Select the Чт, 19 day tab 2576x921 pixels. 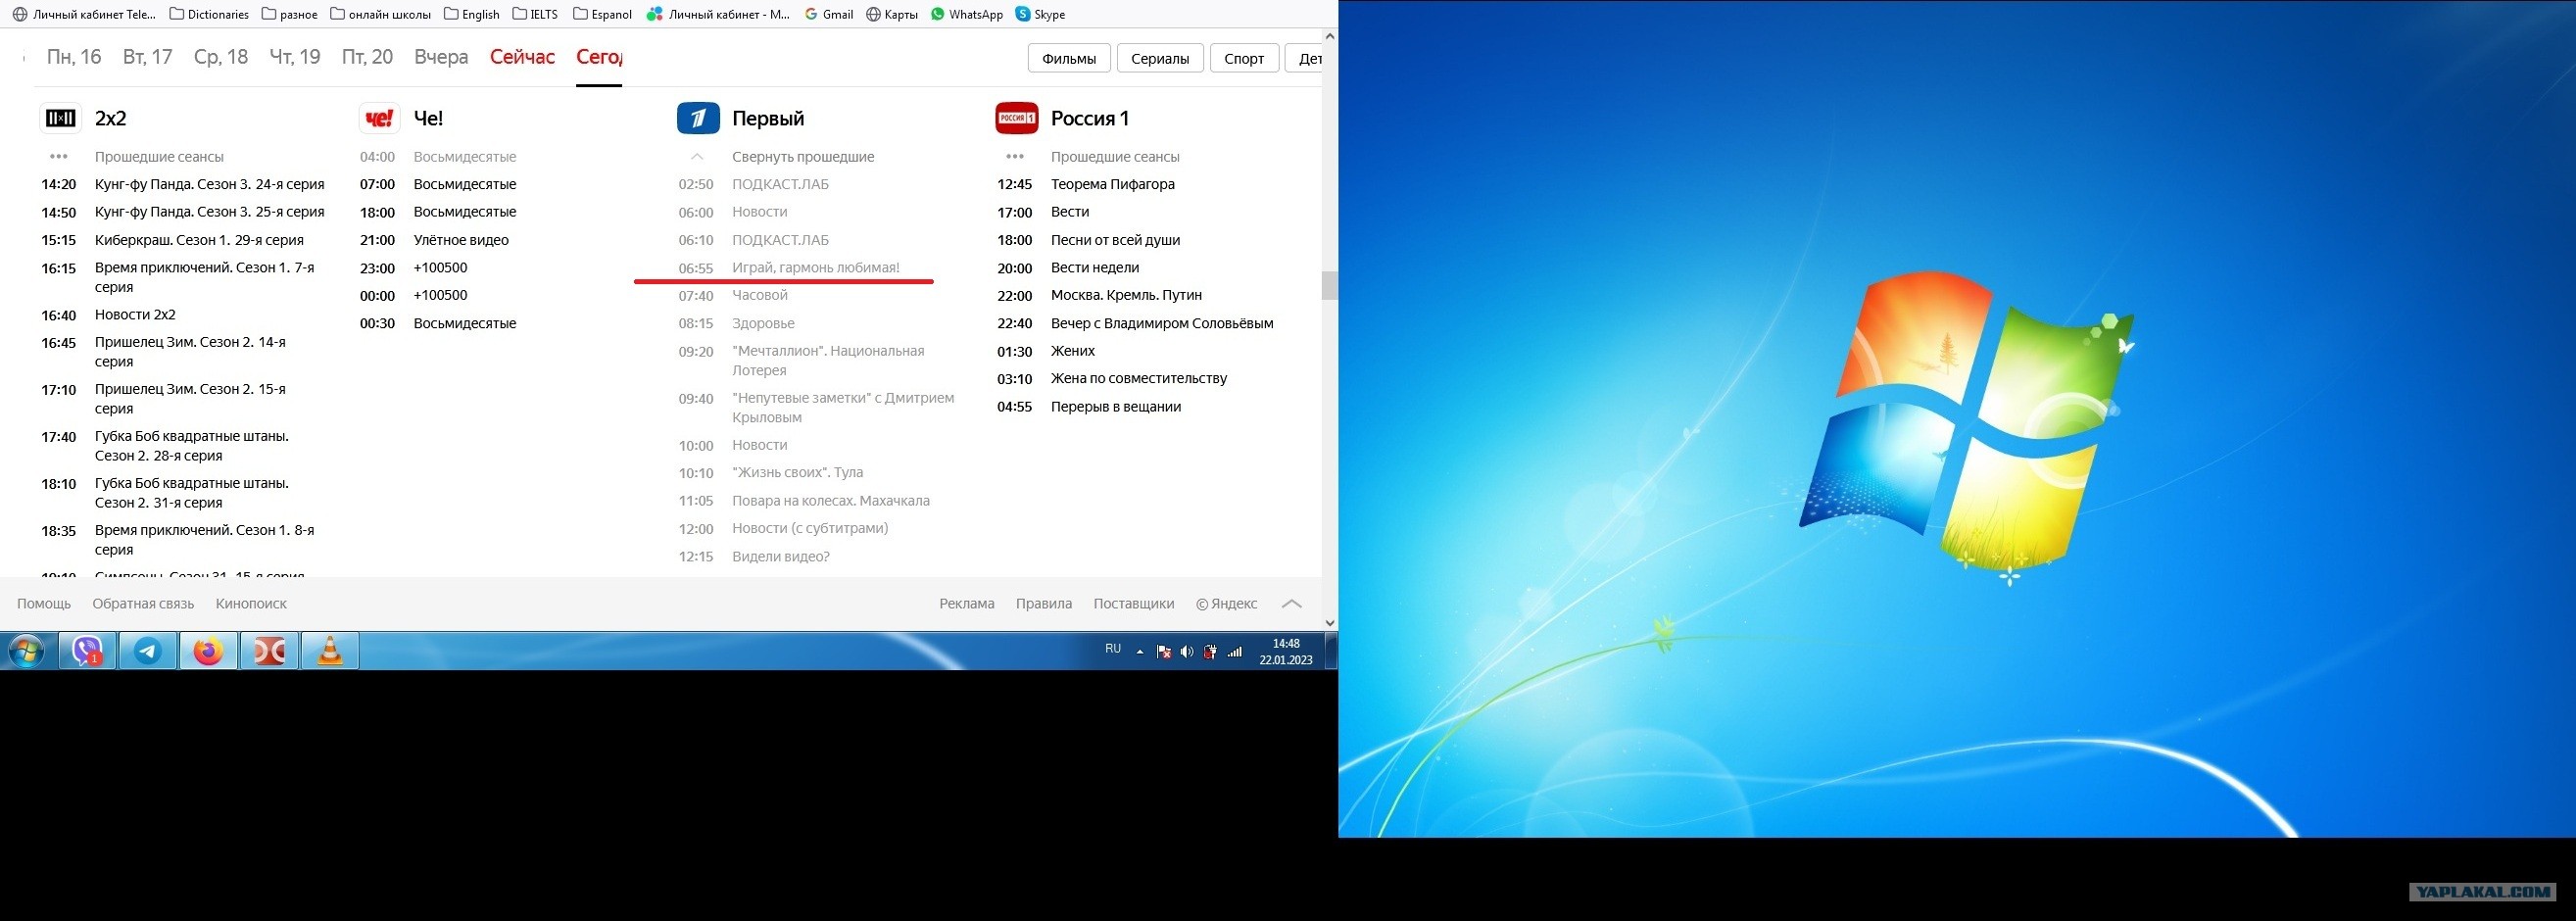pyautogui.click(x=295, y=57)
